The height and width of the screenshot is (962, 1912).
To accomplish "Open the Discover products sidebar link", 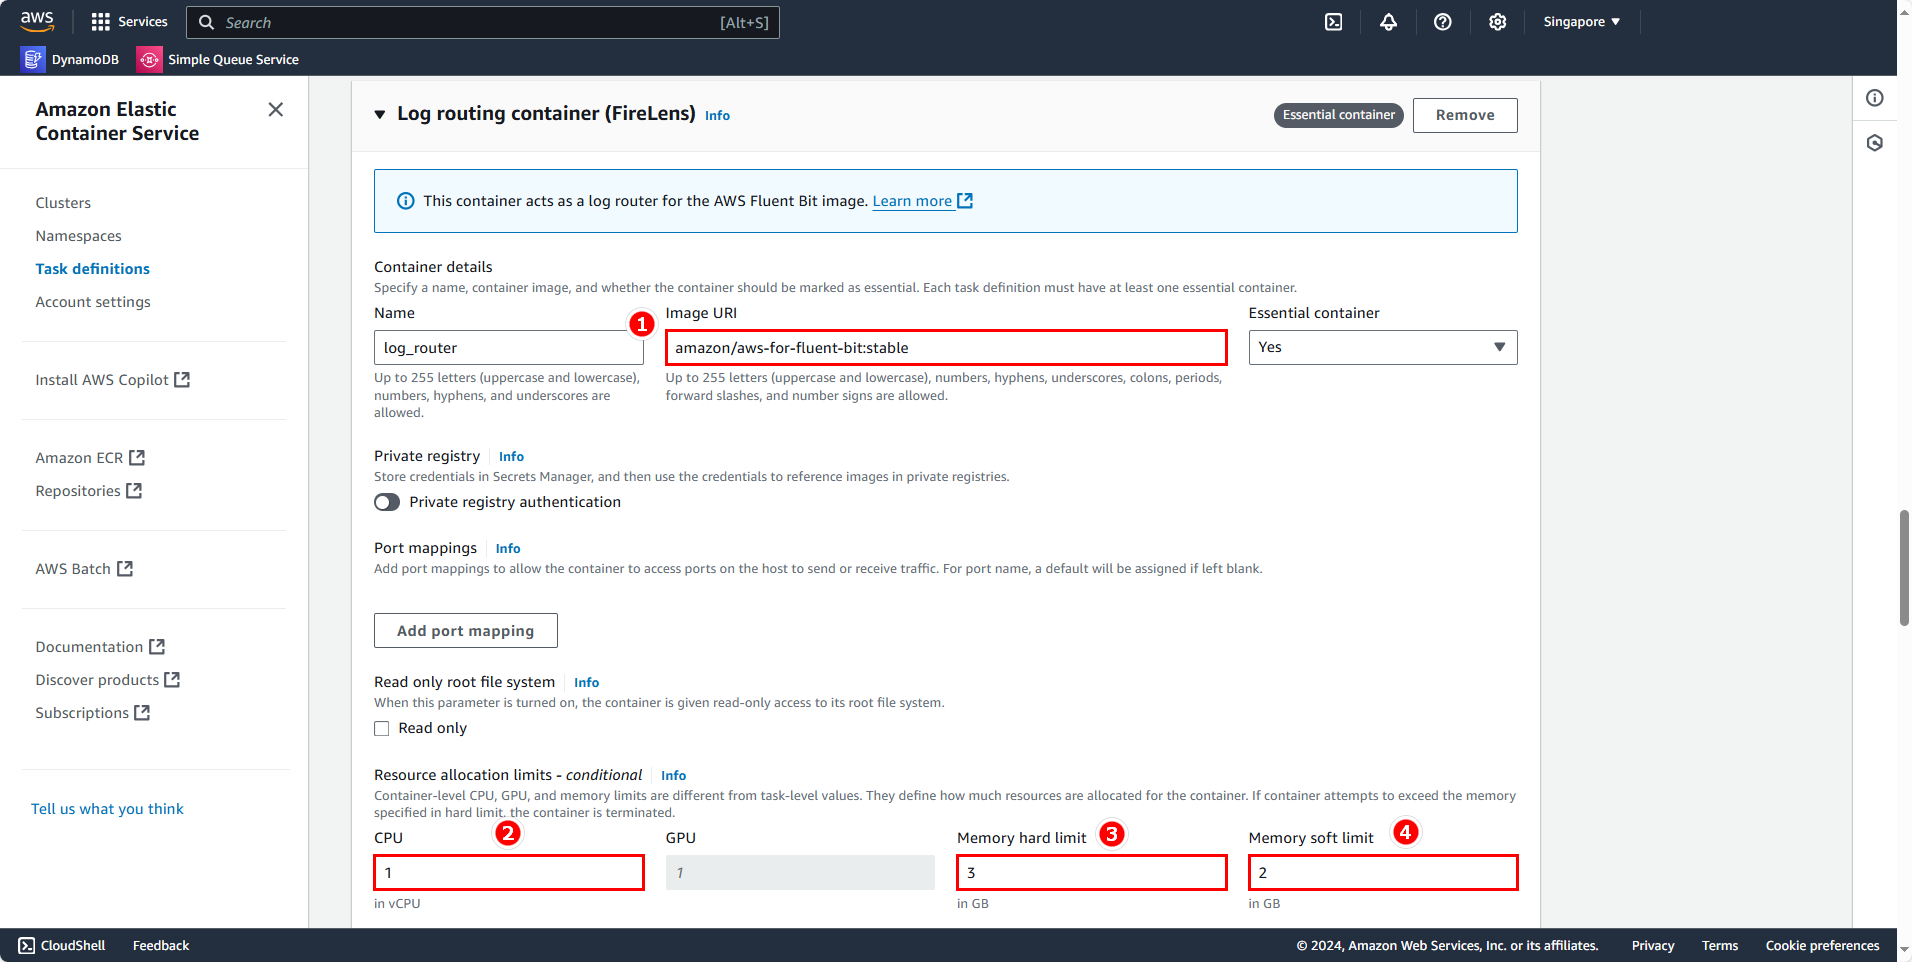I will click(97, 680).
